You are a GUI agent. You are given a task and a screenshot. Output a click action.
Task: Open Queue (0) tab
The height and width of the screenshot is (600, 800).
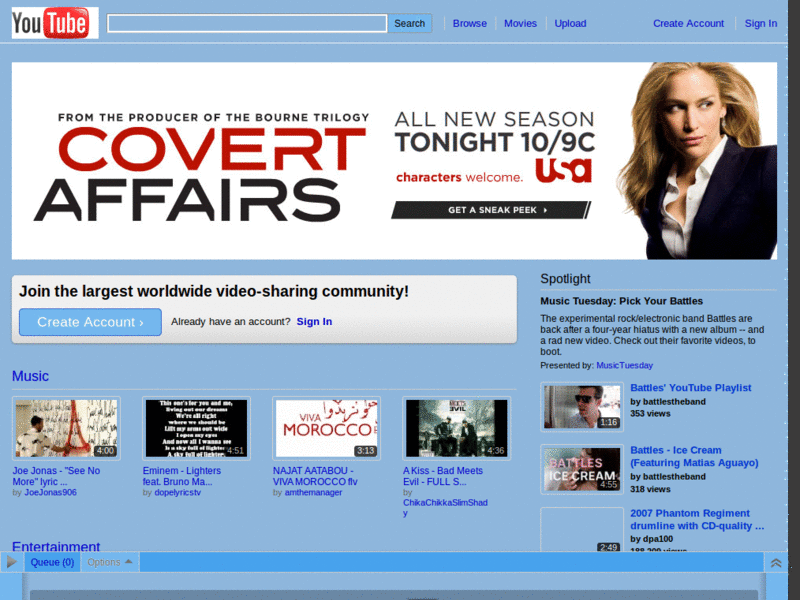pyautogui.click(x=52, y=562)
